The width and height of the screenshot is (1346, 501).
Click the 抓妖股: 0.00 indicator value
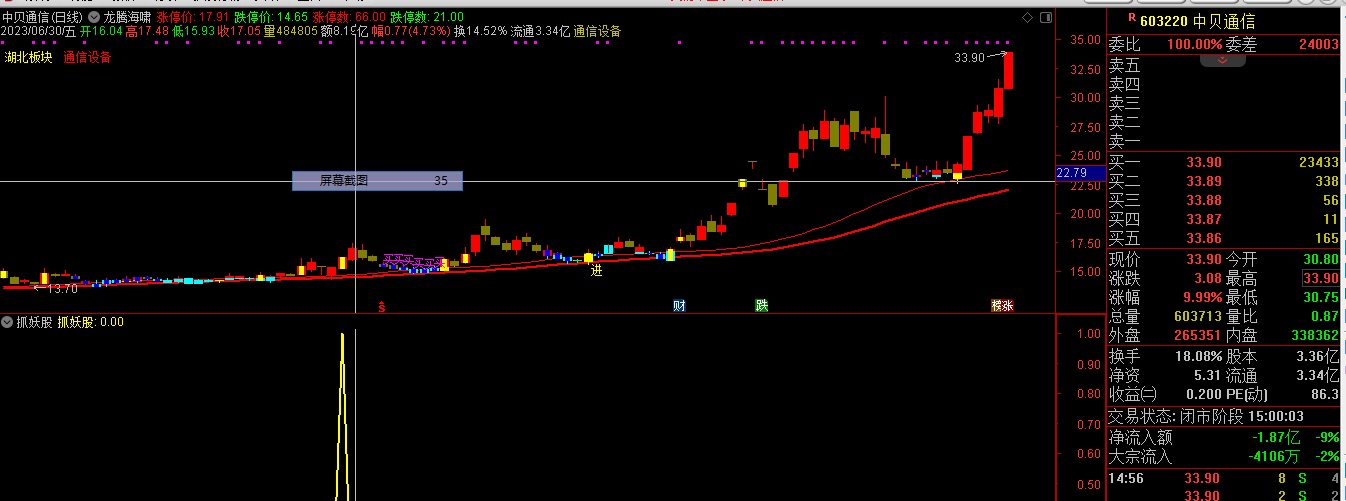click(91, 322)
